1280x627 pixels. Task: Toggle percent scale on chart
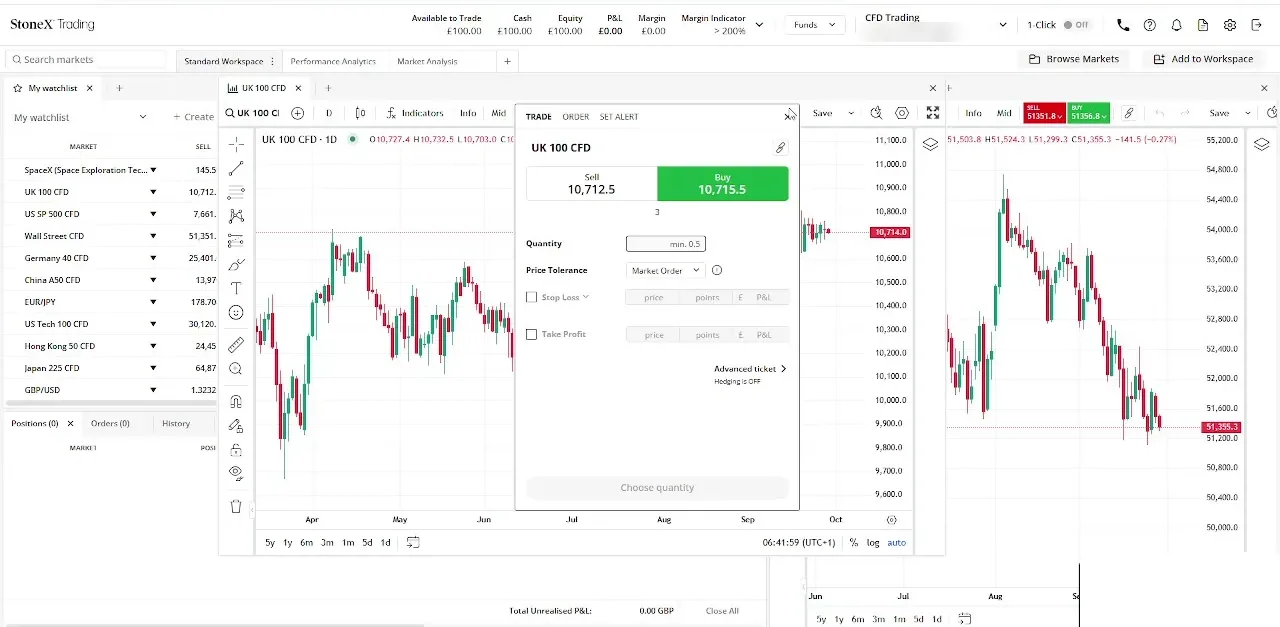pyautogui.click(x=853, y=542)
